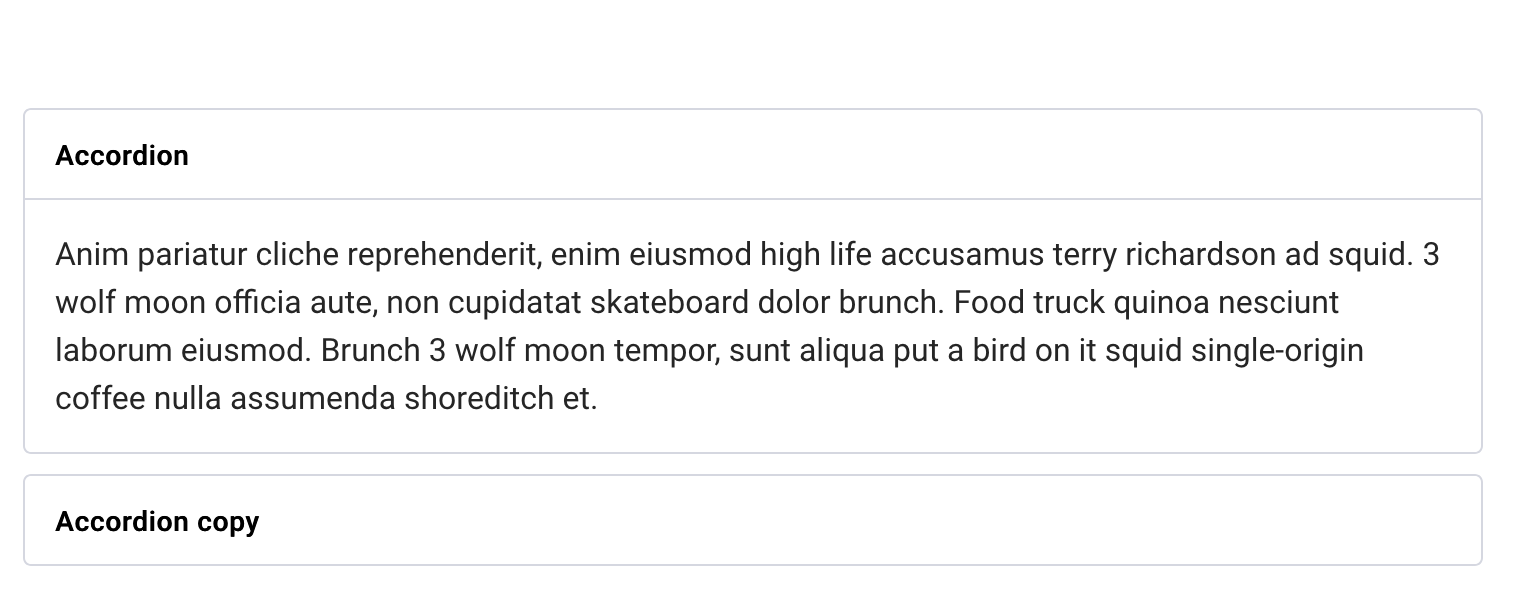The width and height of the screenshot is (1516, 616).
Task: Click the word "richardson" in the first line
Action: [1200, 255]
